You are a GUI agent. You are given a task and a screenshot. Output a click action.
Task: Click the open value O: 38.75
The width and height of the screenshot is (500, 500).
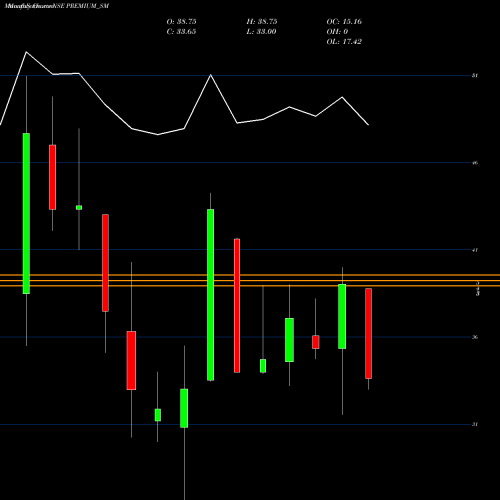[x=181, y=22]
